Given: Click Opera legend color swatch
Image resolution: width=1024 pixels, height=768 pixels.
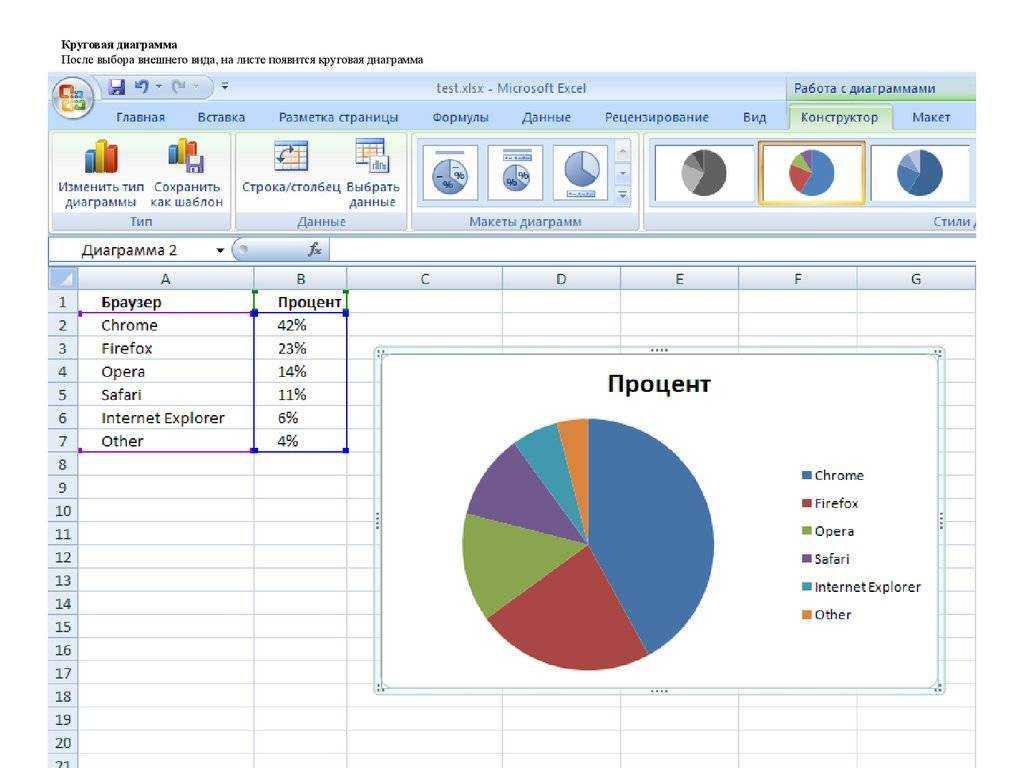Looking at the screenshot, I should [x=807, y=531].
